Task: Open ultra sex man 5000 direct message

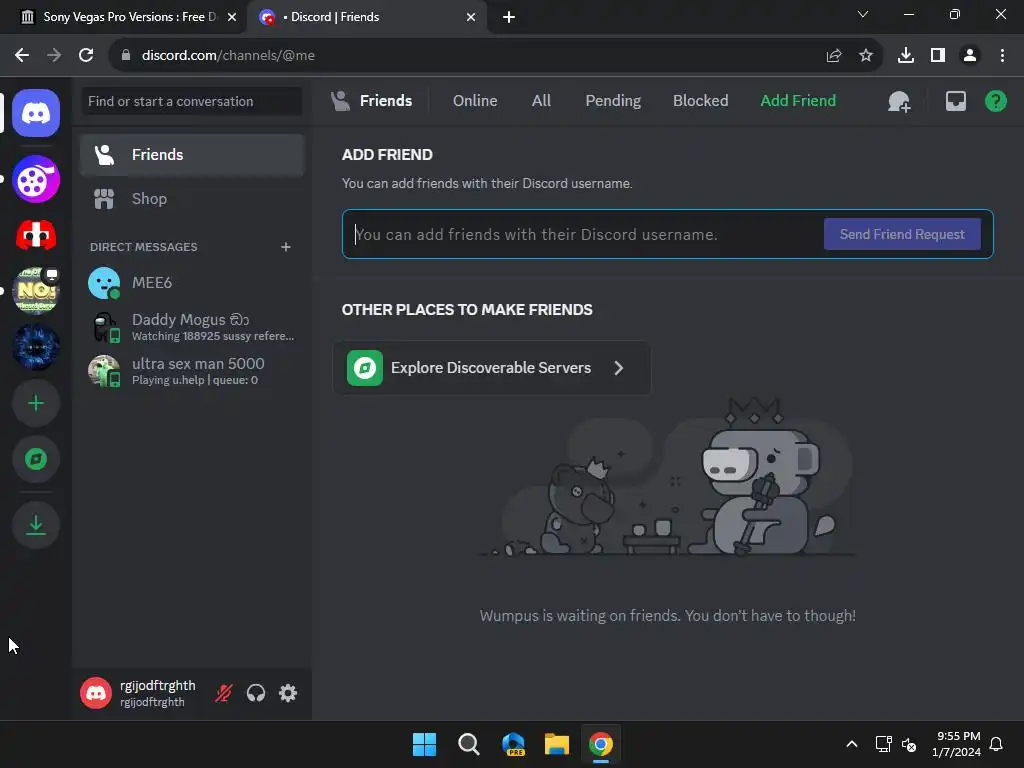Action: [192, 371]
